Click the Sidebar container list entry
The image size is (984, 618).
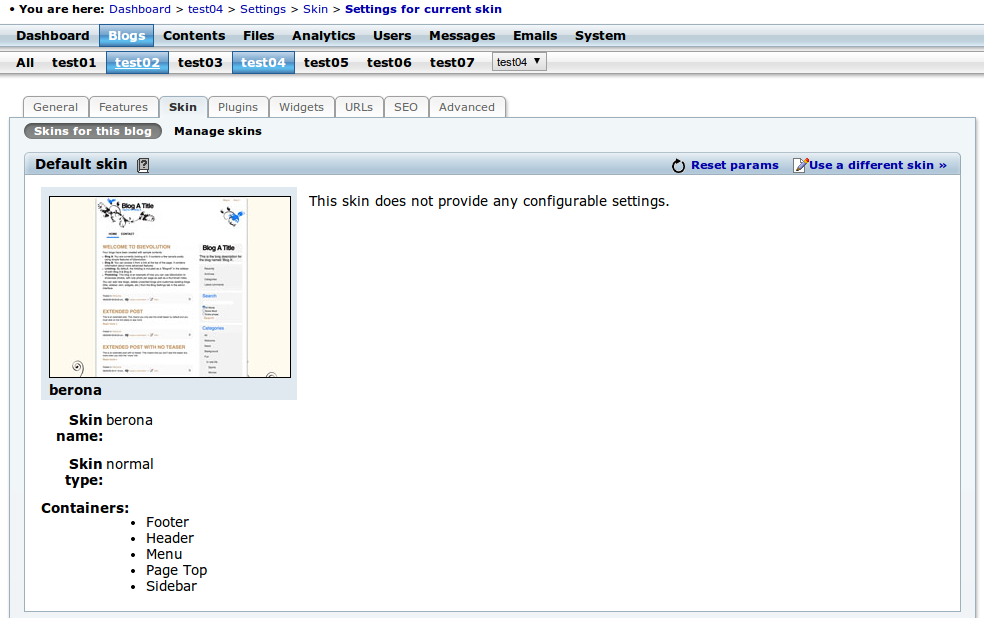pyautogui.click(x=171, y=587)
